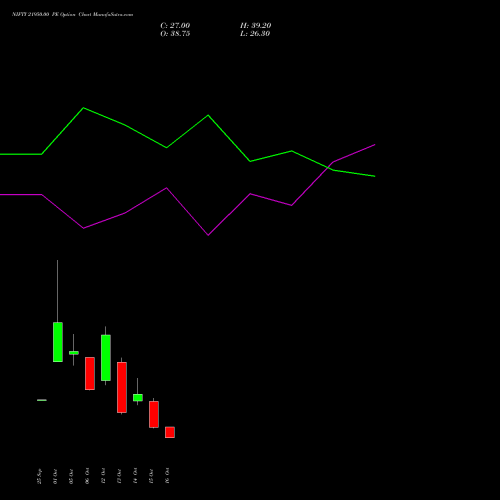Click the green indicator line's highest peak

click(x=83, y=108)
